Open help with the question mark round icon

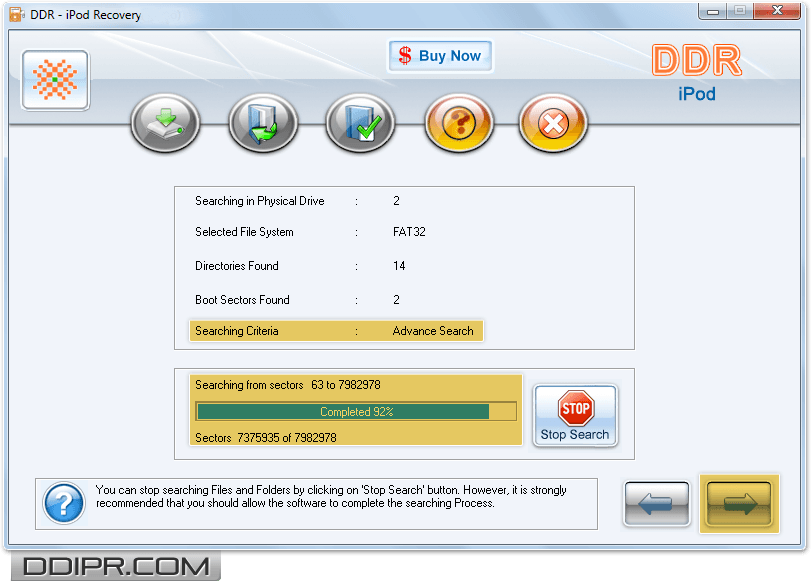tap(459, 123)
